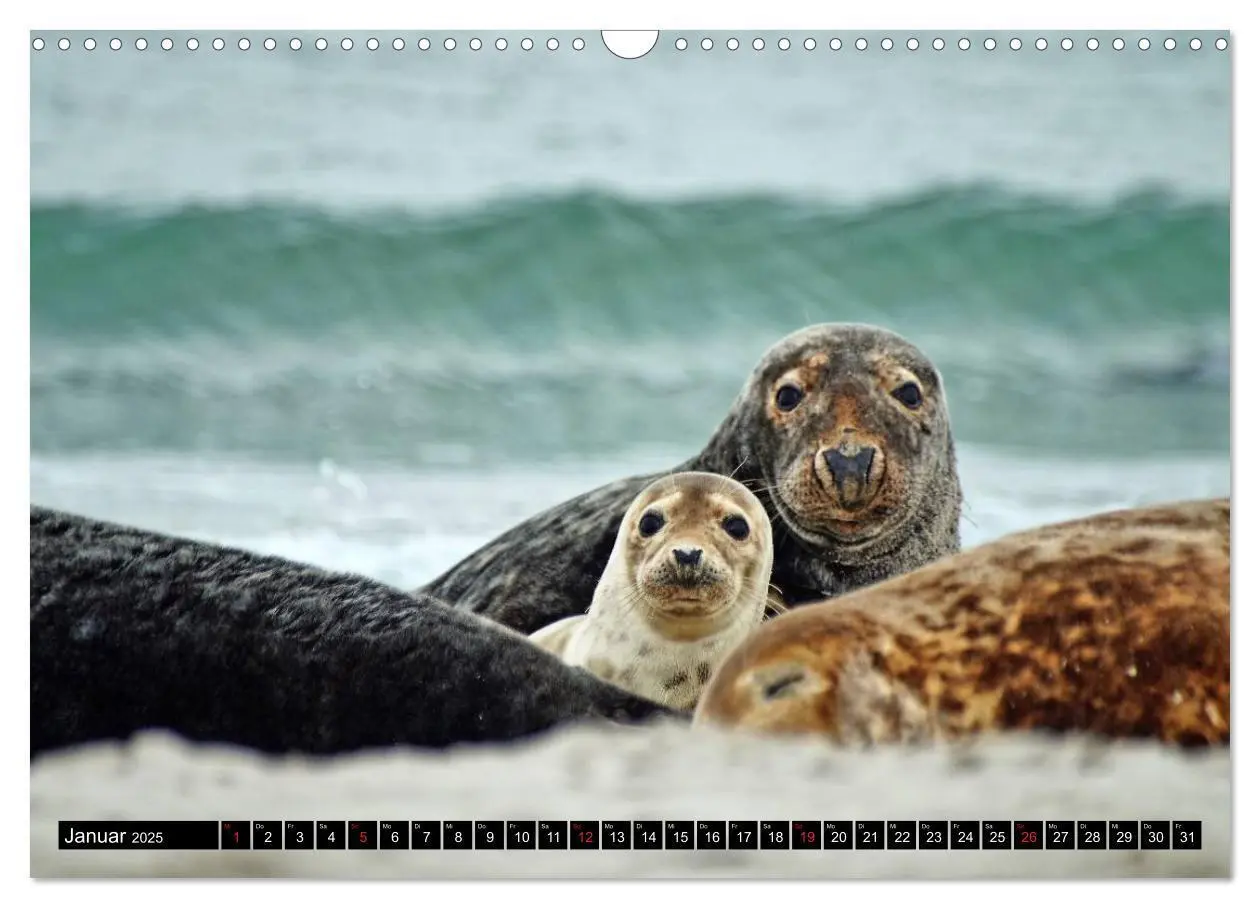Select the red Sunday date 26
This screenshot has height=908, width=1260.
point(1028,836)
